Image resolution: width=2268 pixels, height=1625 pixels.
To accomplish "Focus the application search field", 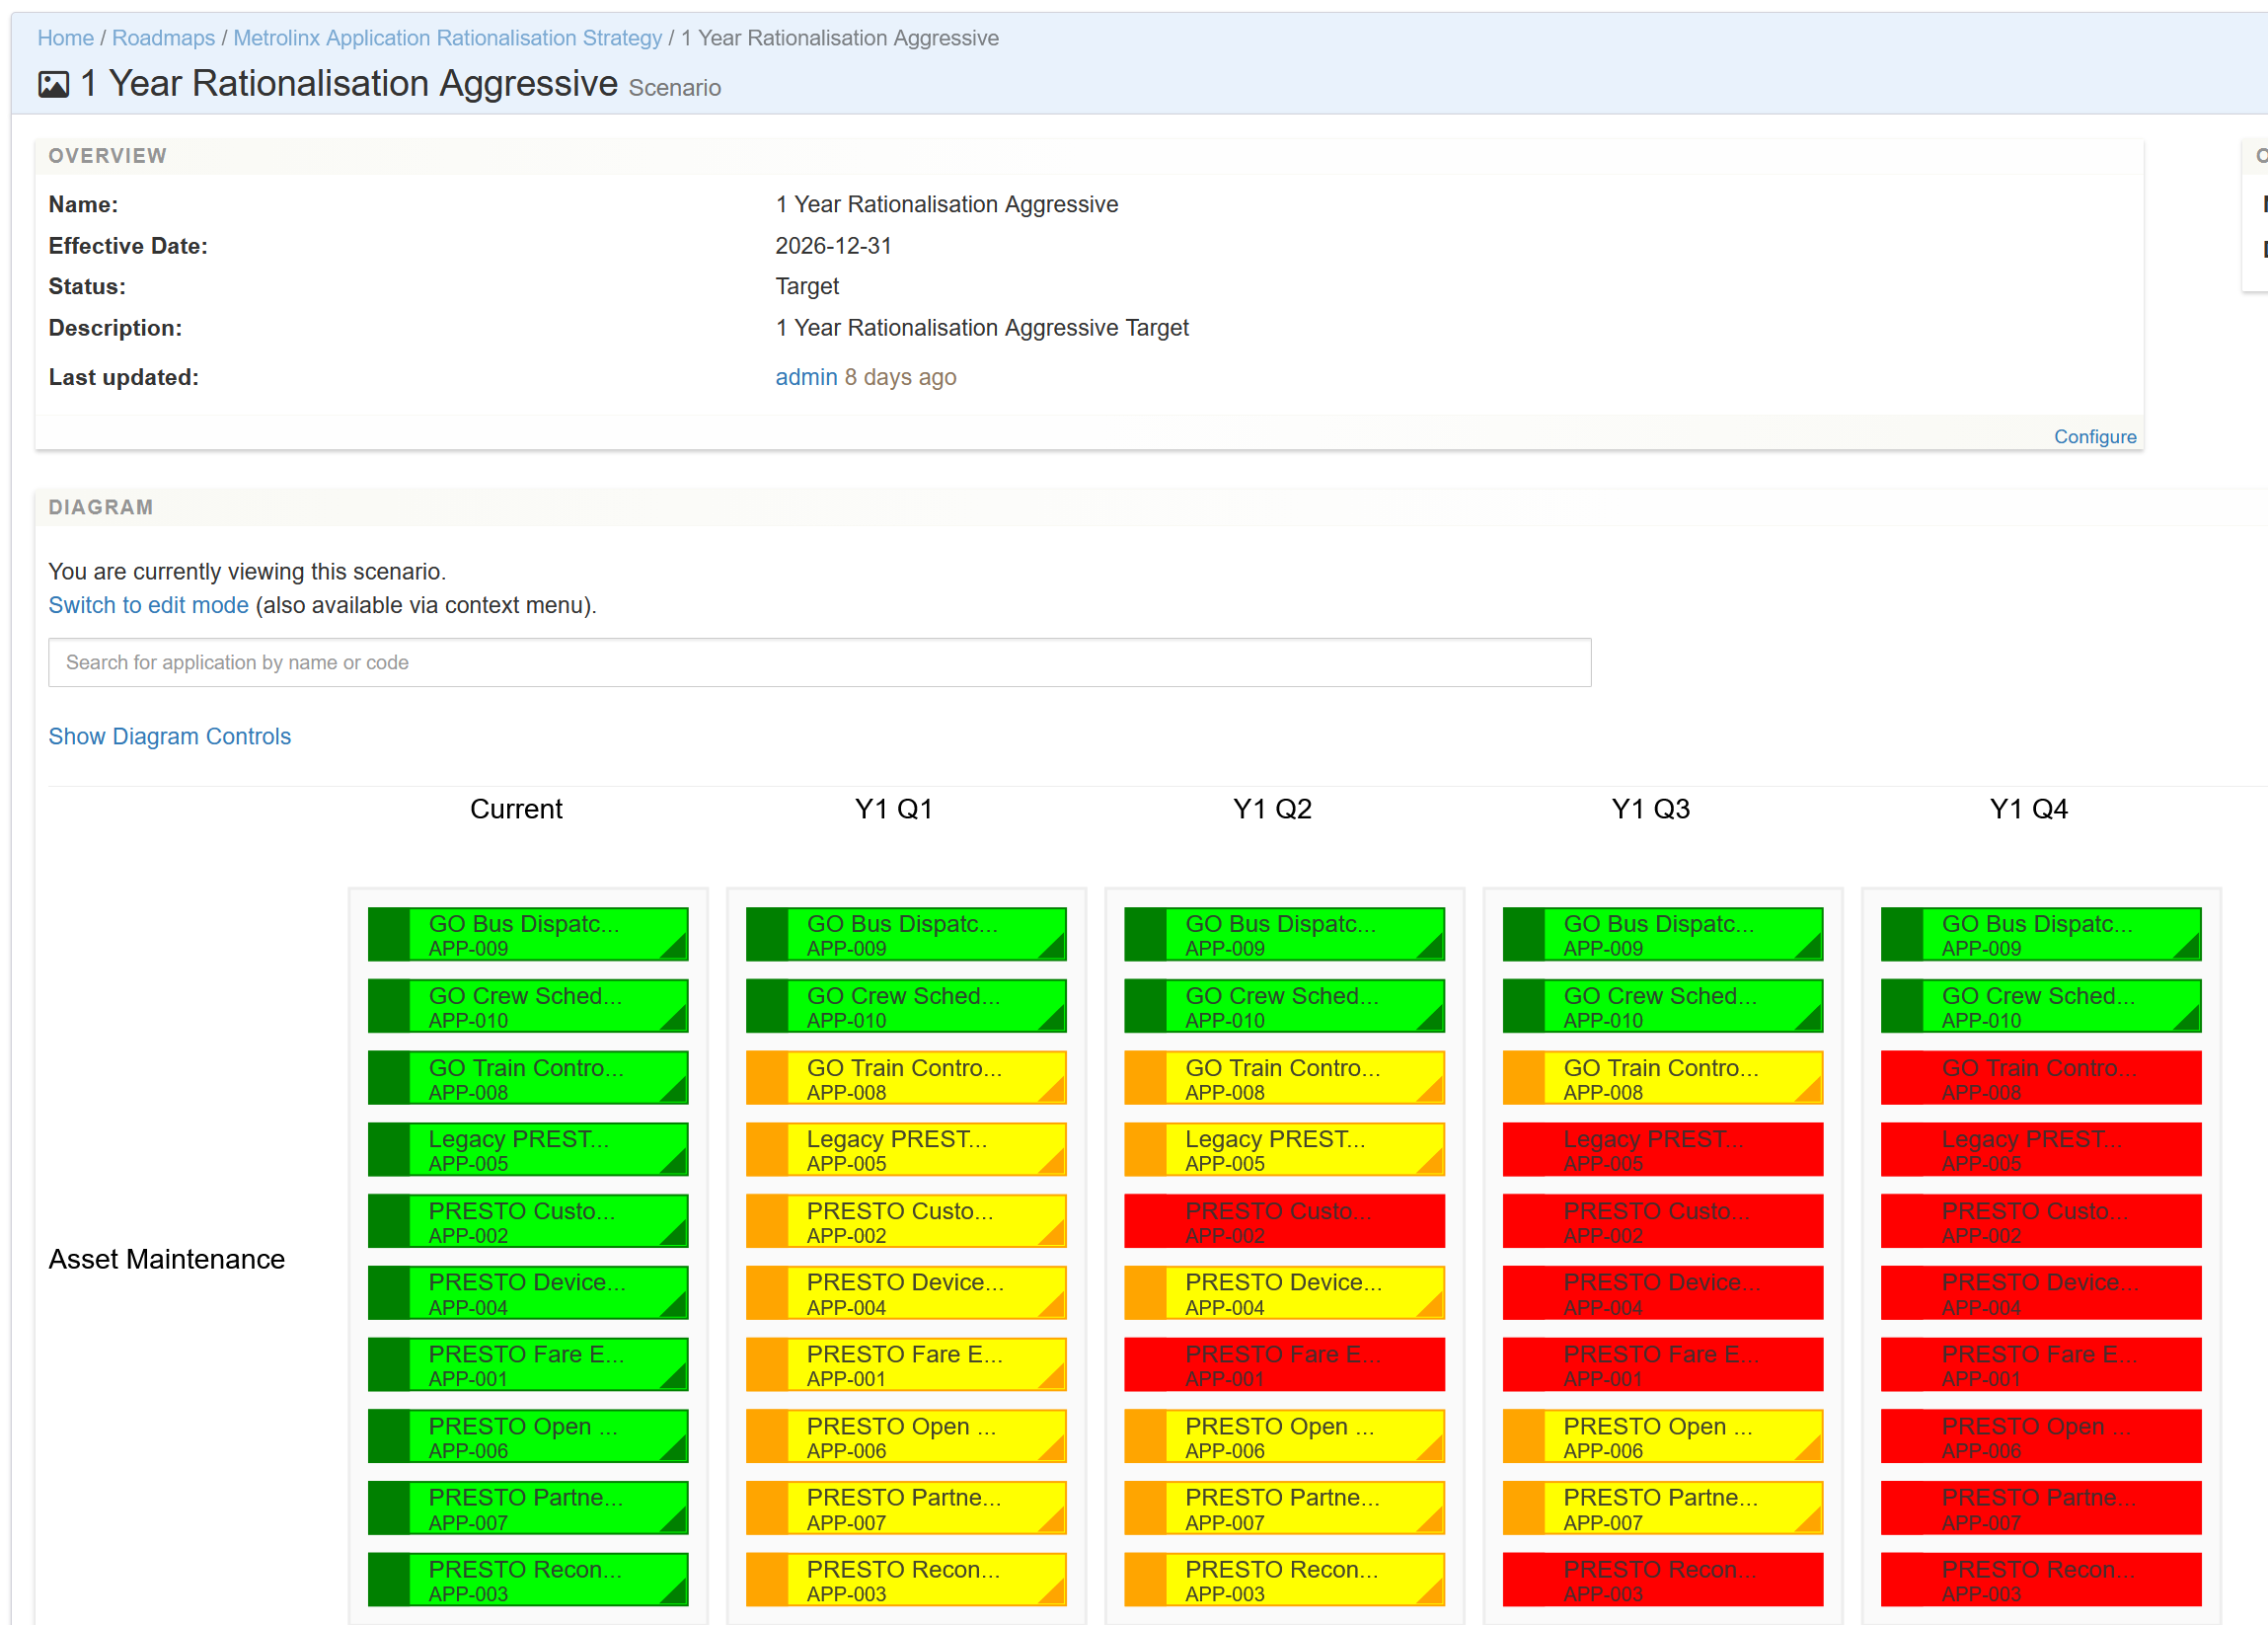I will (x=818, y=662).
